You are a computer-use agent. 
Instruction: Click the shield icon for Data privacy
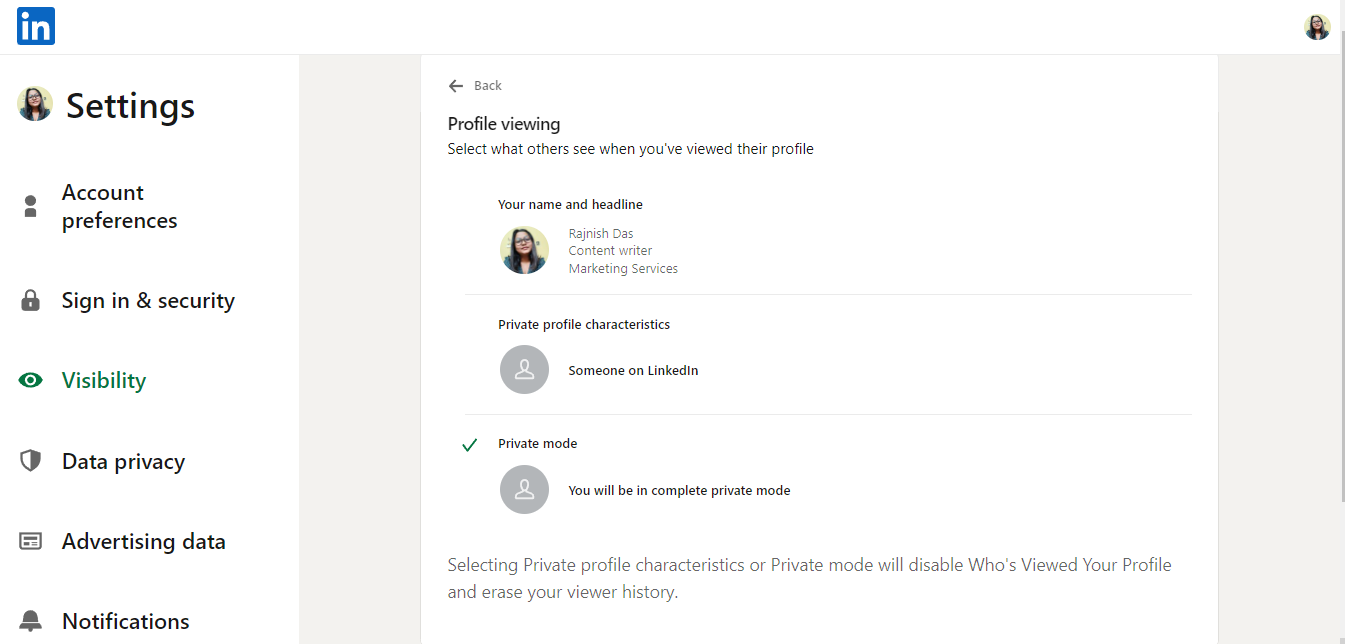click(29, 460)
